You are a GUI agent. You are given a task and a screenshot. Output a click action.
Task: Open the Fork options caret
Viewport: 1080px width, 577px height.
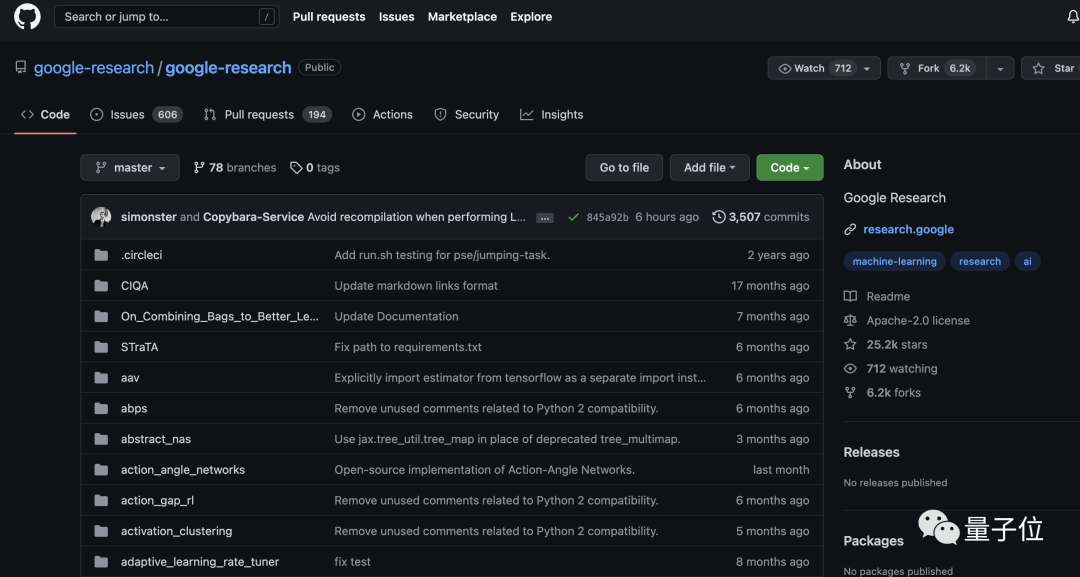(x=999, y=68)
